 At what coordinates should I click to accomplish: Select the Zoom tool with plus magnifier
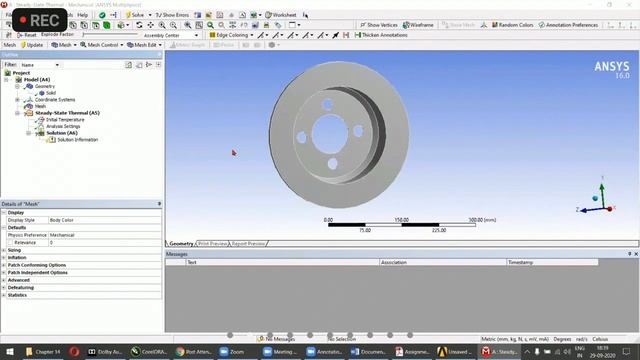click(x=162, y=25)
